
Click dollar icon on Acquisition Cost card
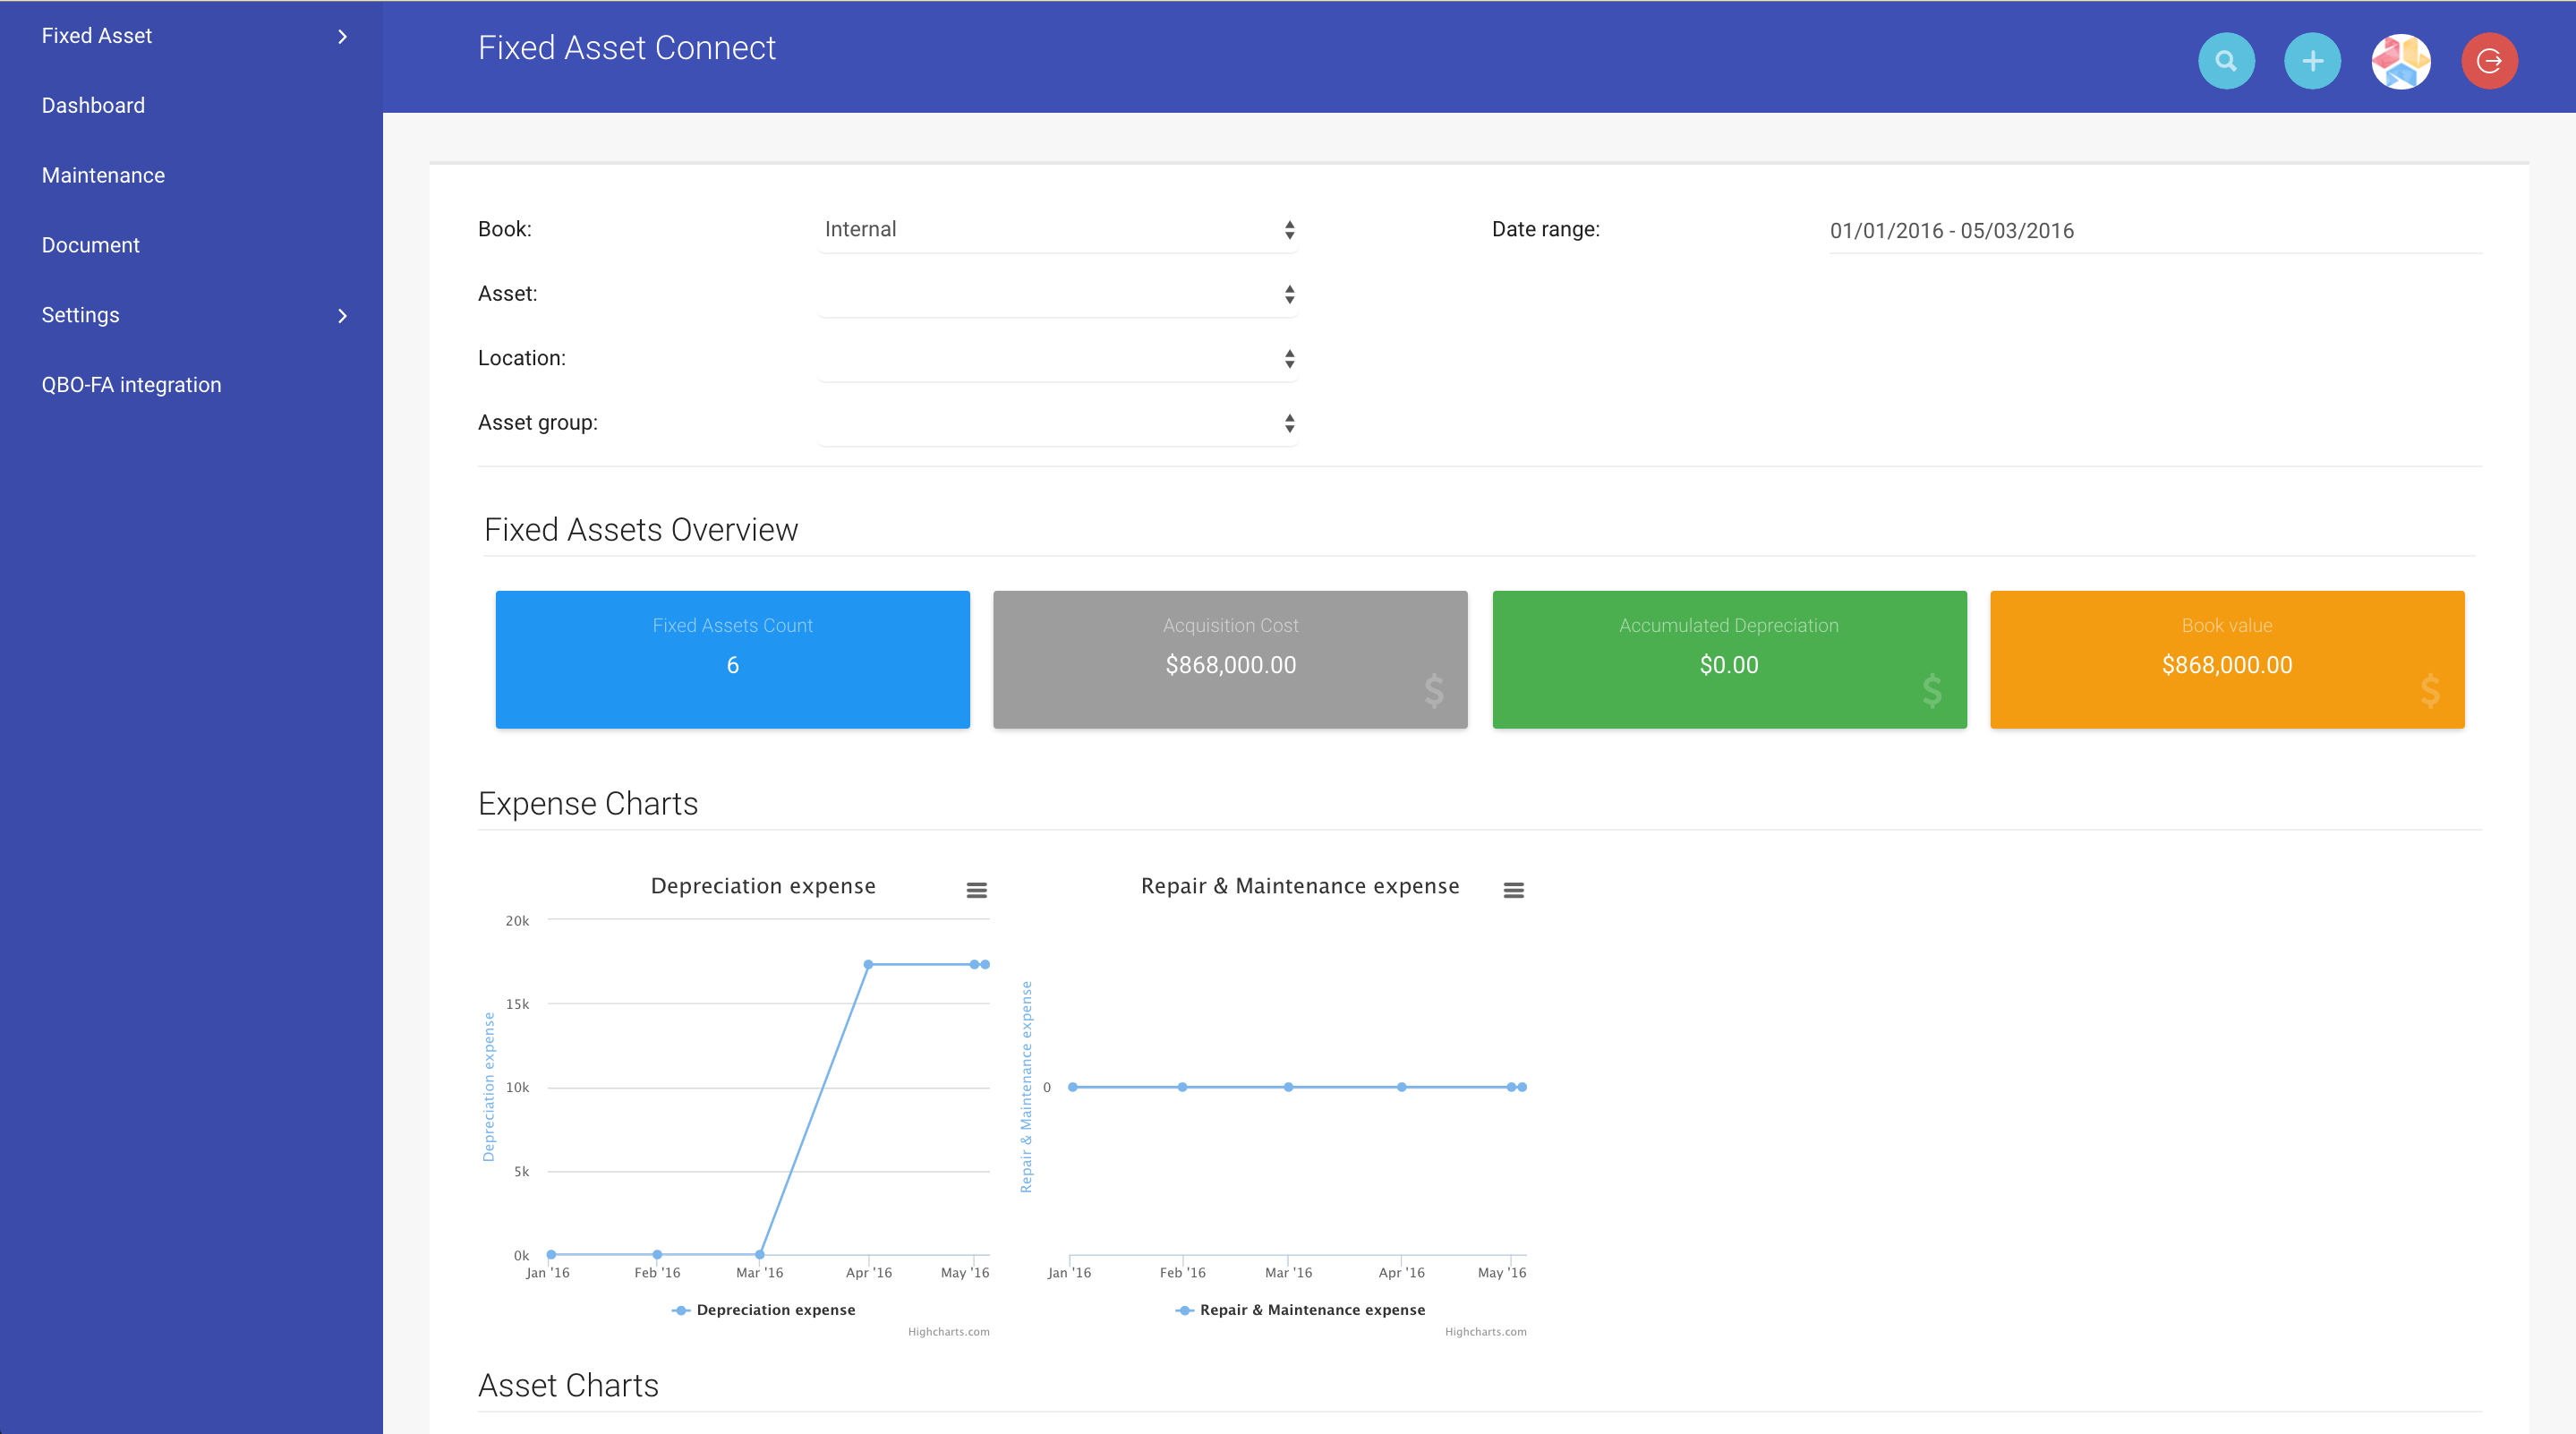tap(1433, 690)
